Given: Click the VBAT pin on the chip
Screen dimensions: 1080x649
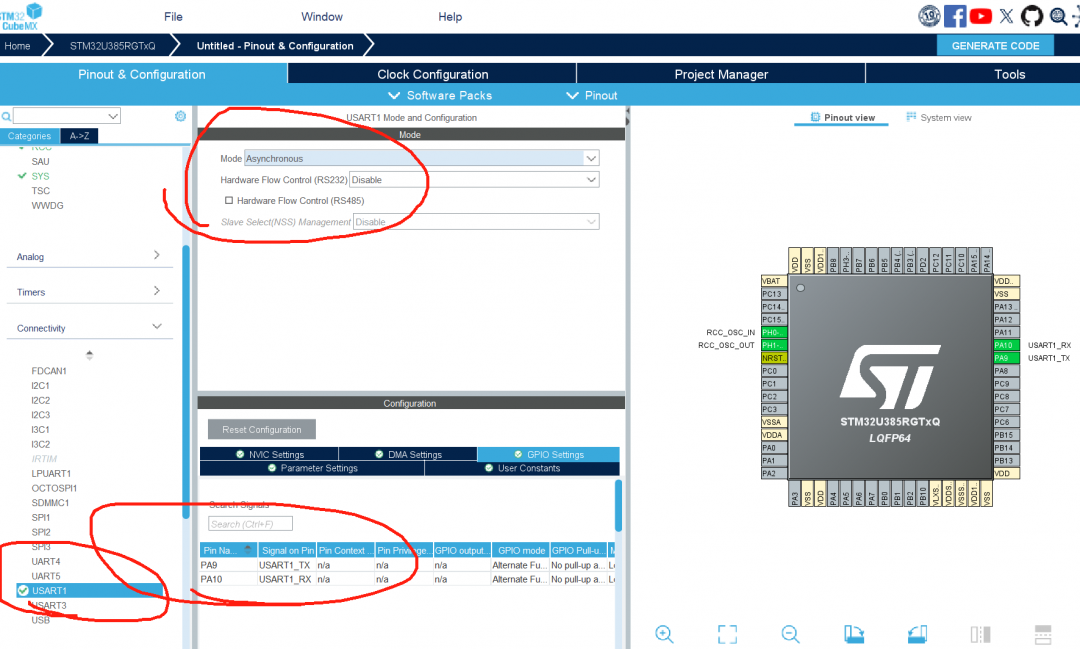Looking at the screenshot, I should (773, 281).
